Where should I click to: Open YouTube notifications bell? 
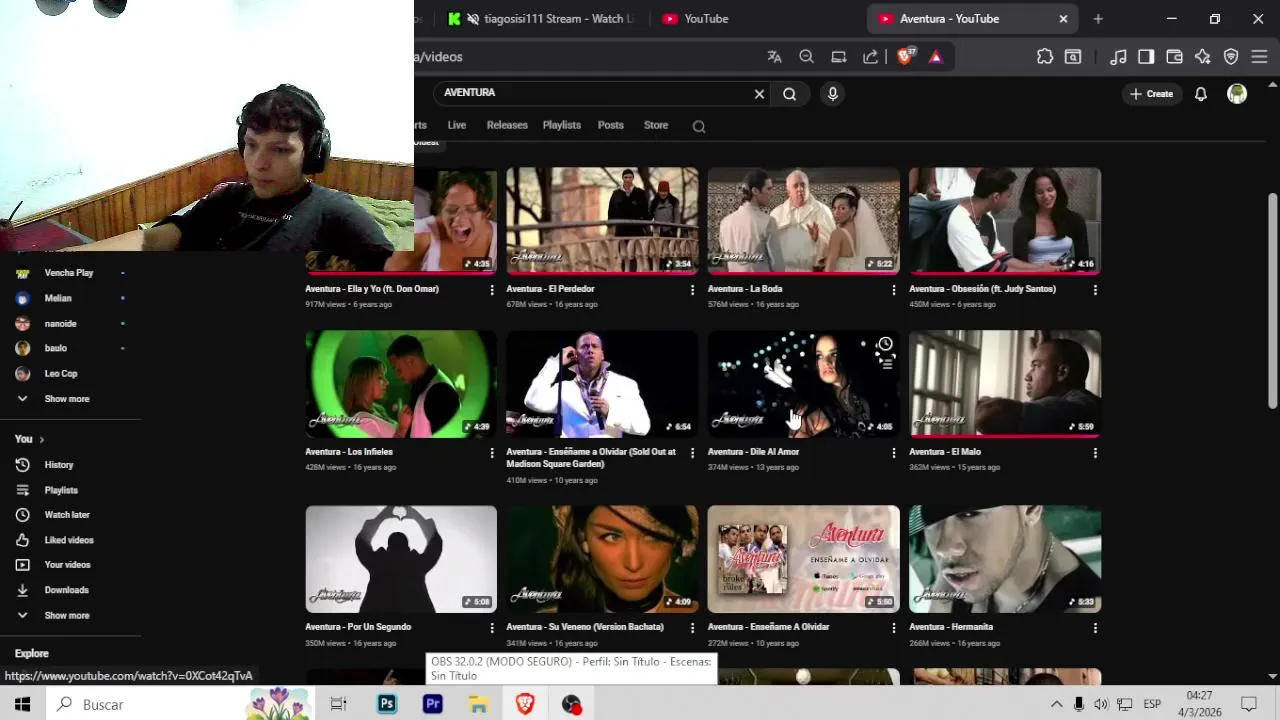1201,94
